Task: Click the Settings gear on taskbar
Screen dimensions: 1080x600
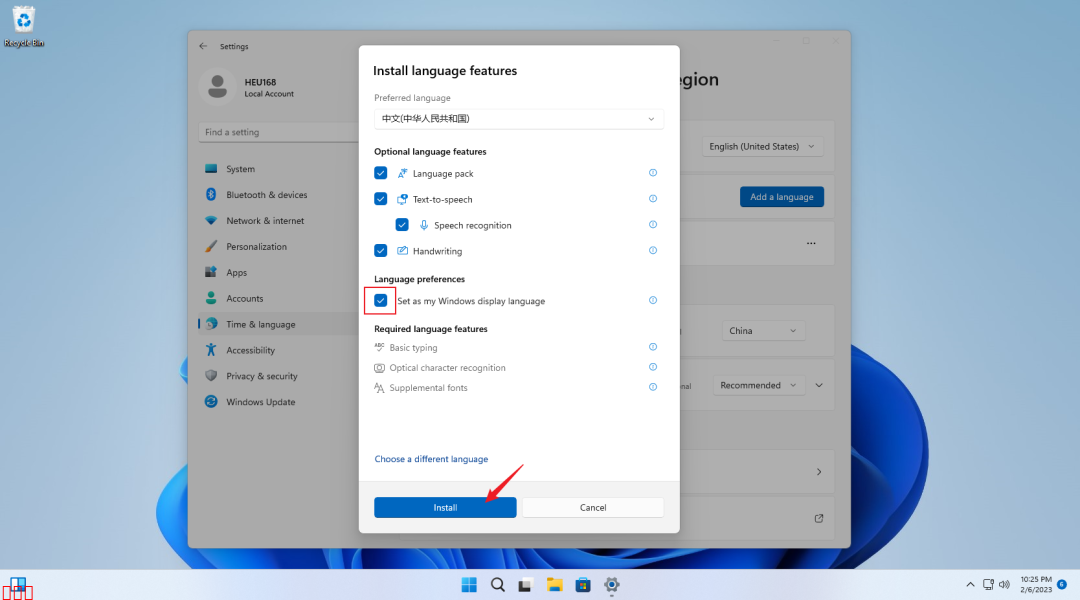Action: pyautogui.click(x=612, y=585)
